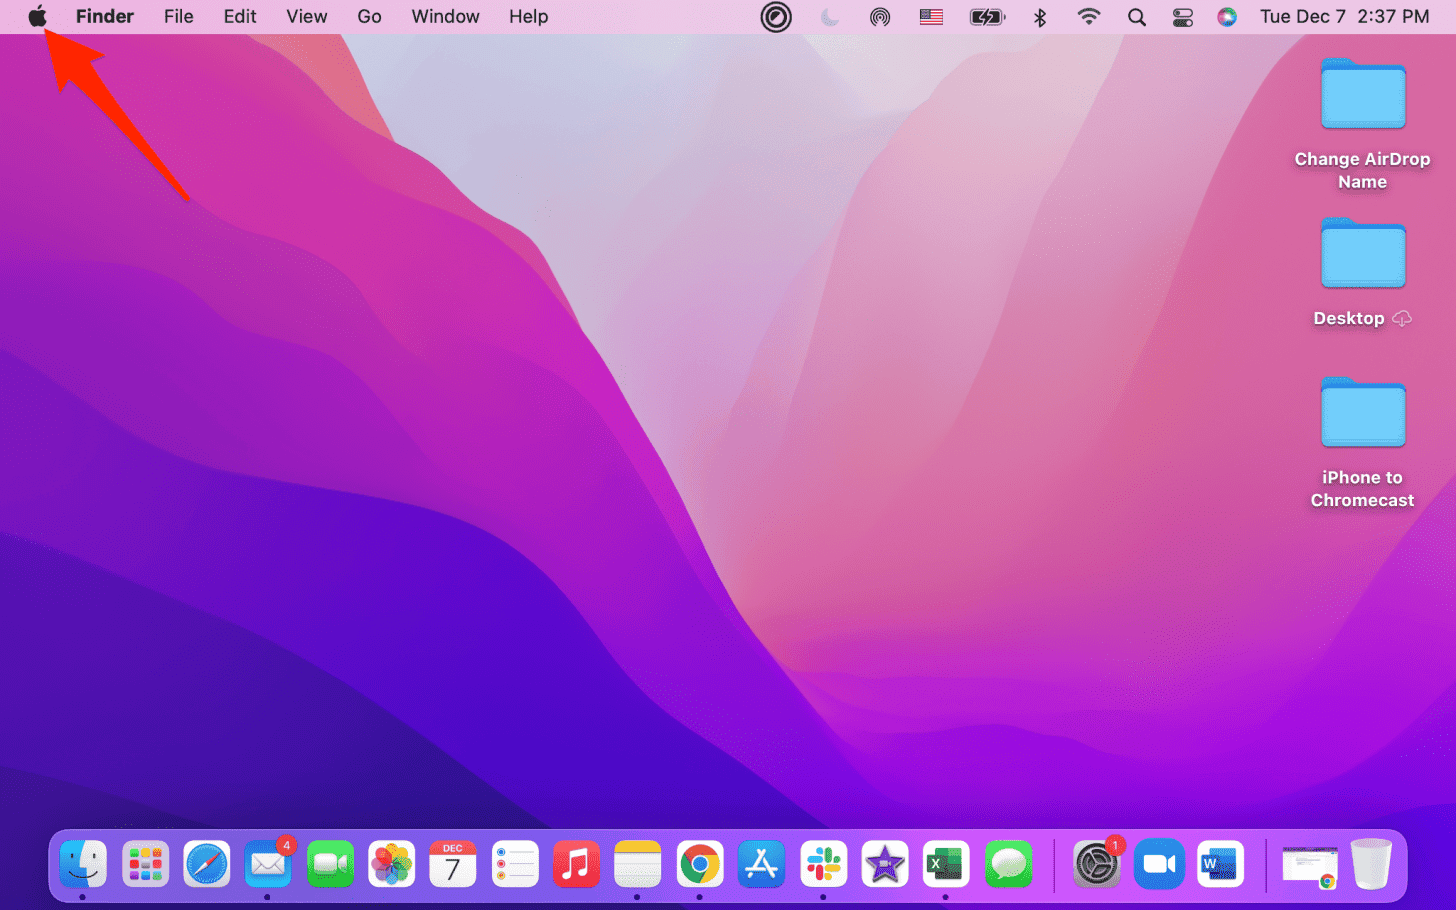Open the Finder File menu
The width and height of the screenshot is (1456, 910).
click(x=178, y=16)
